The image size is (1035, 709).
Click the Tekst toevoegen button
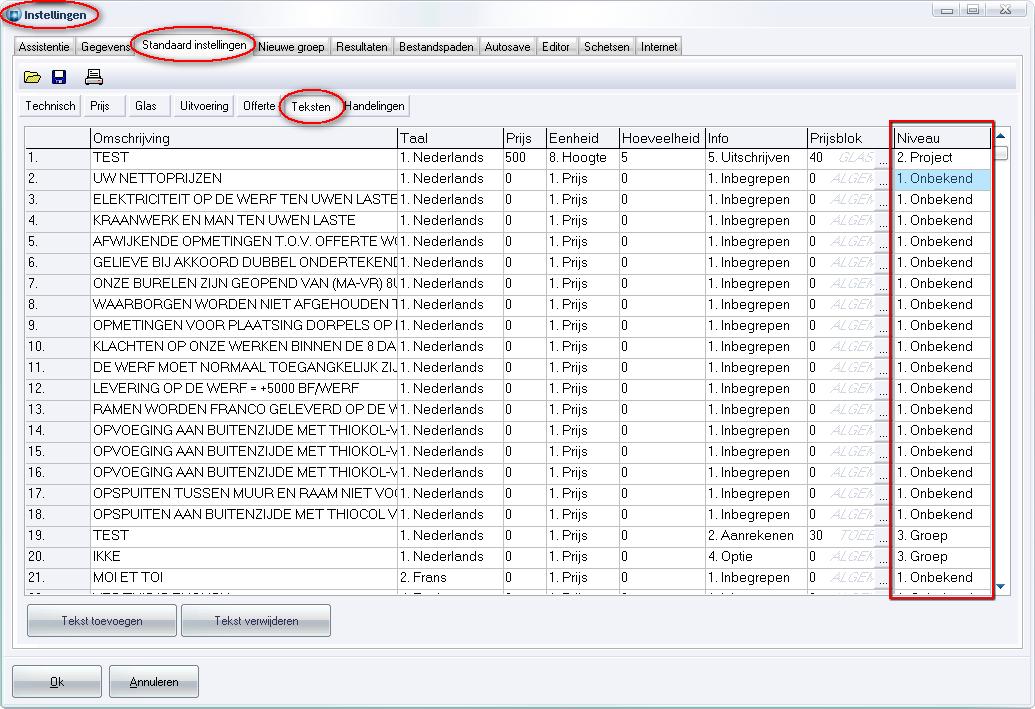click(102, 621)
